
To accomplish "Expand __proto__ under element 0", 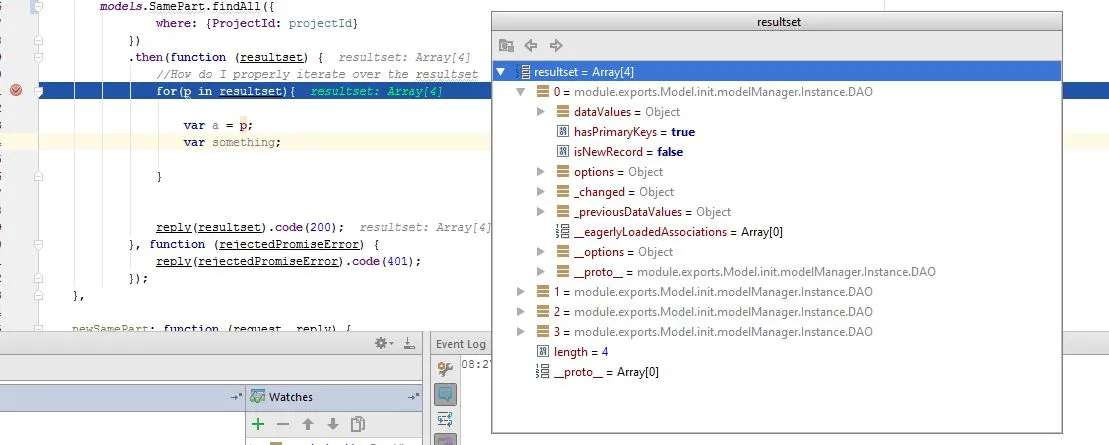I will tap(540, 272).
